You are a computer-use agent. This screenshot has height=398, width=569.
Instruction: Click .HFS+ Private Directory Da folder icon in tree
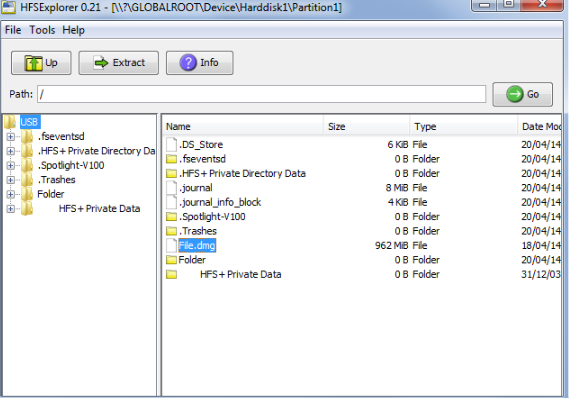(x=27, y=151)
